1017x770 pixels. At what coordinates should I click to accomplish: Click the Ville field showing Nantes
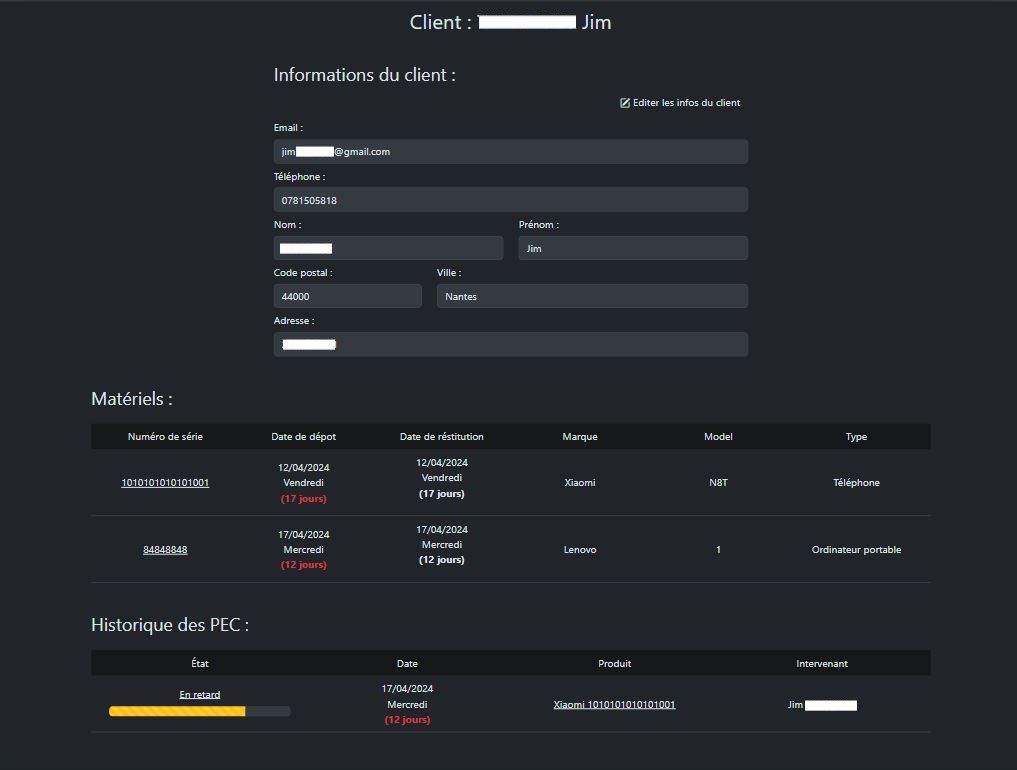coord(591,296)
